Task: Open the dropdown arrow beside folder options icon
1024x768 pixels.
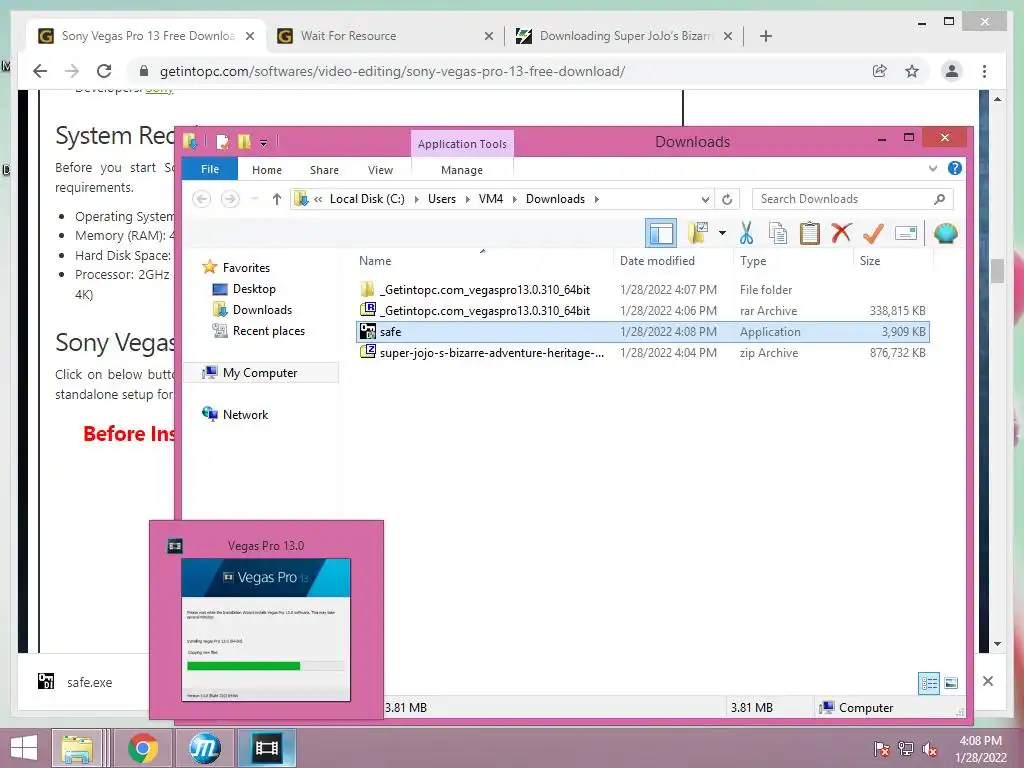Action: coord(722,232)
